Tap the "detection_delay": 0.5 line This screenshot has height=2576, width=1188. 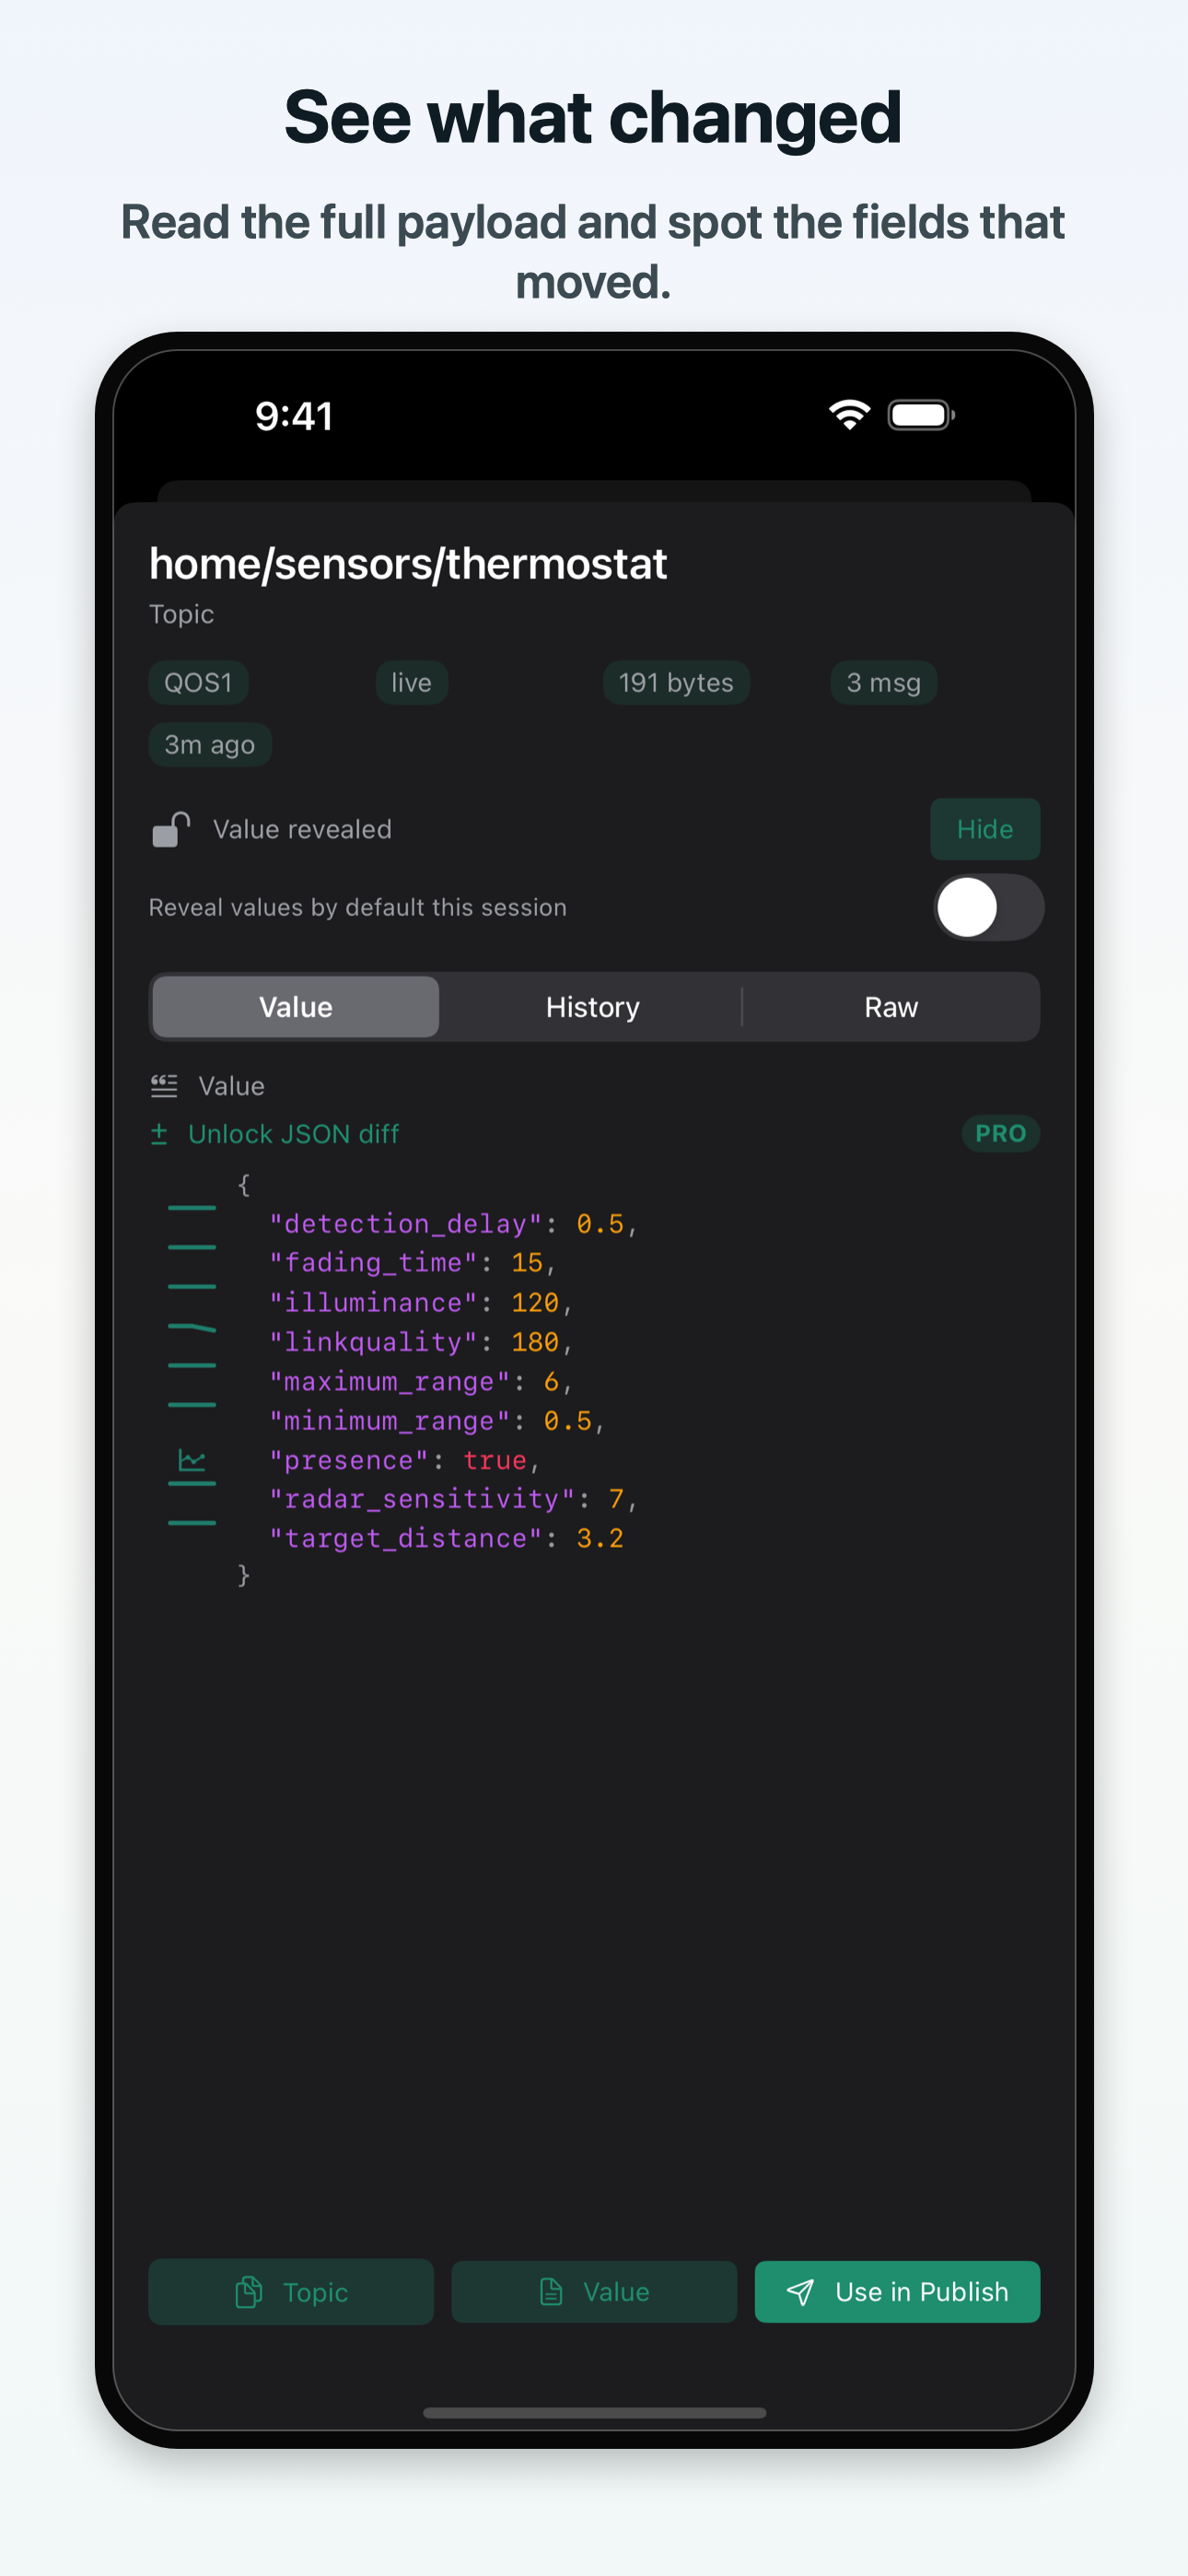coord(453,1223)
